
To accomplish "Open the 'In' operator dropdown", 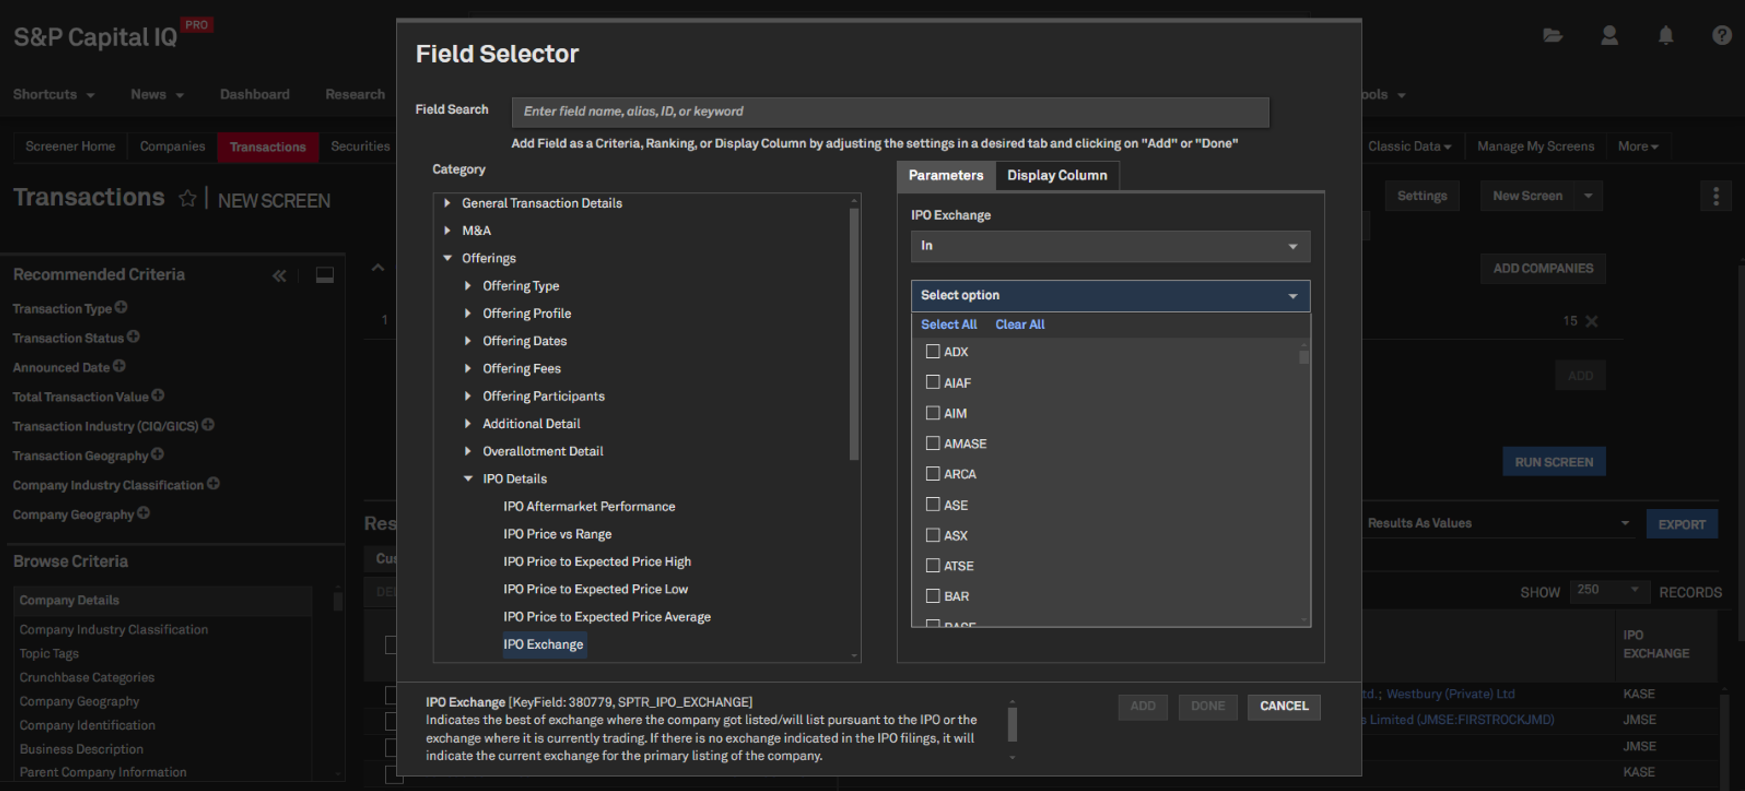I will pos(1109,246).
